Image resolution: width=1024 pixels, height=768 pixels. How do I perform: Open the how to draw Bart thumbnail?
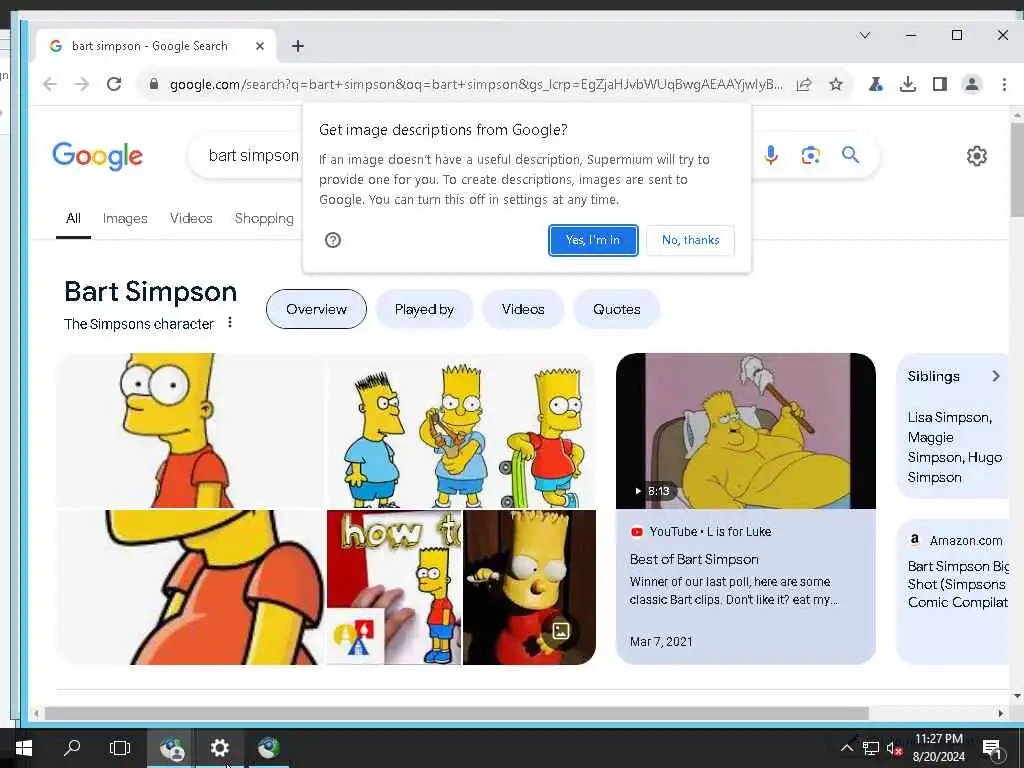394,588
